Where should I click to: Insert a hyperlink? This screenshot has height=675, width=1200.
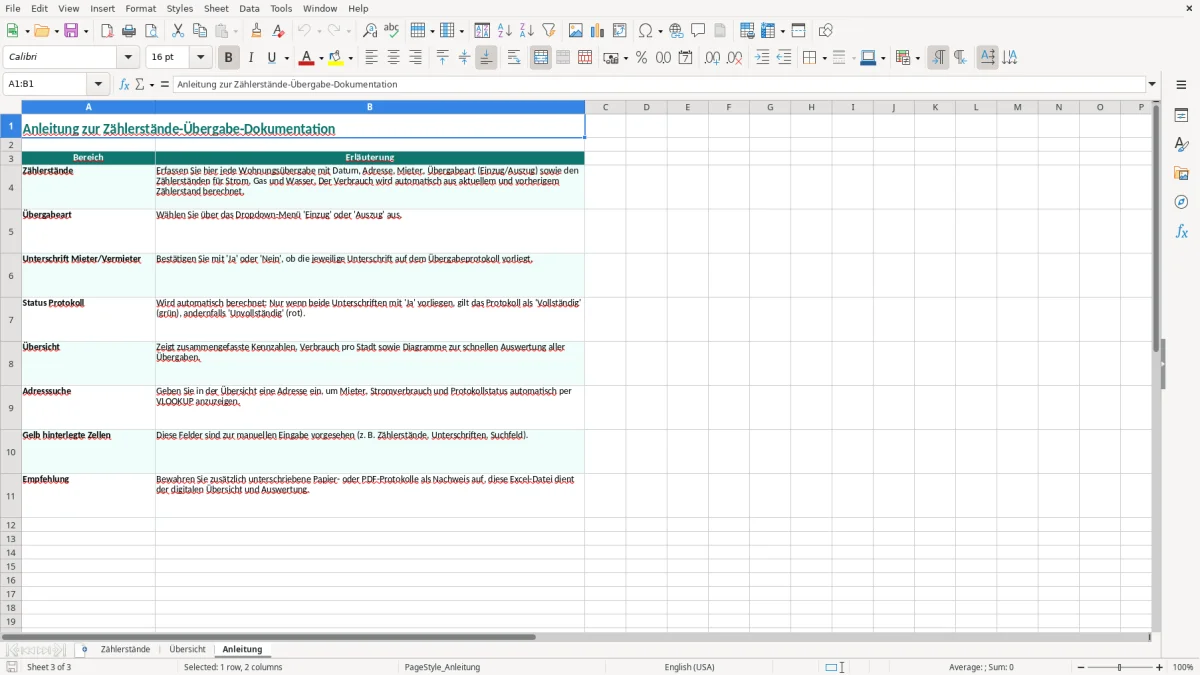(676, 31)
